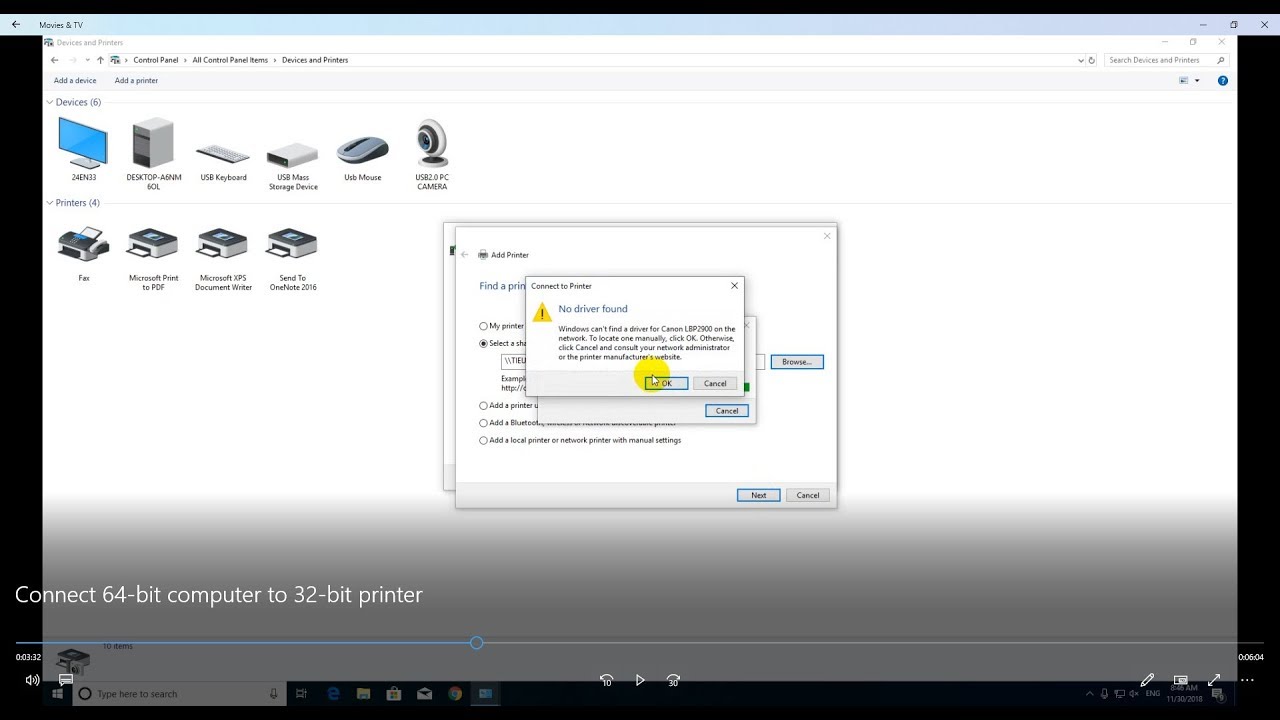Viewport: 1280px width, 720px height.
Task: Click Cancel at the wizard's bottom right
Action: tap(808, 495)
